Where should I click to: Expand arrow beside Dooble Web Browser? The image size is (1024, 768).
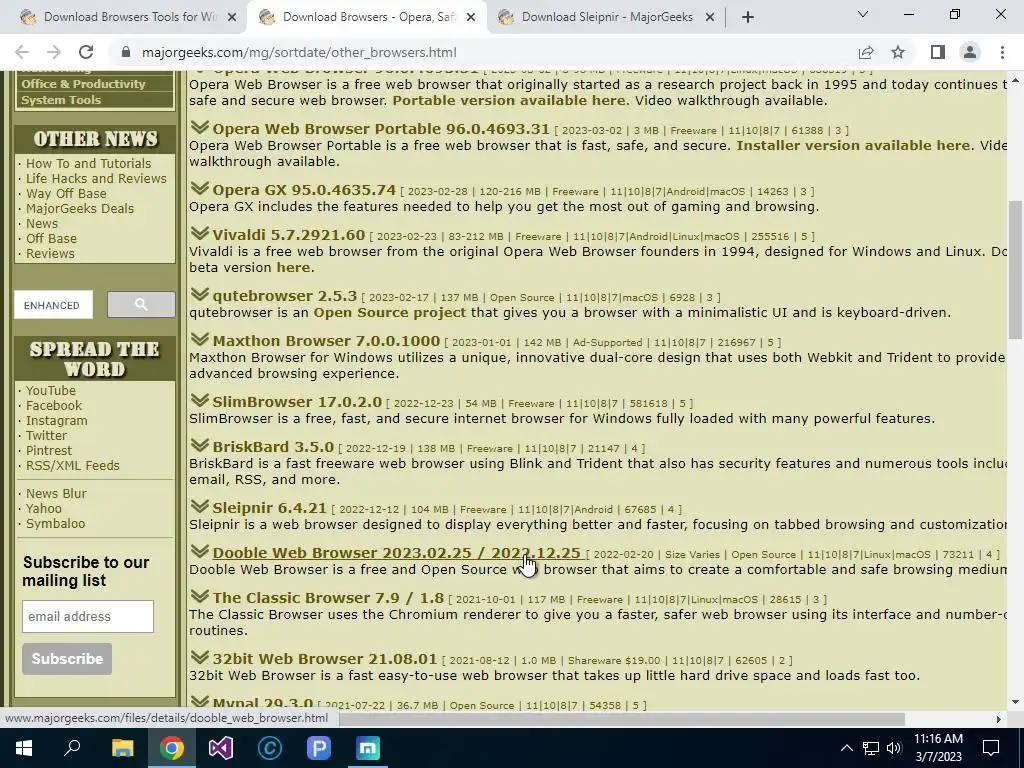coord(199,551)
